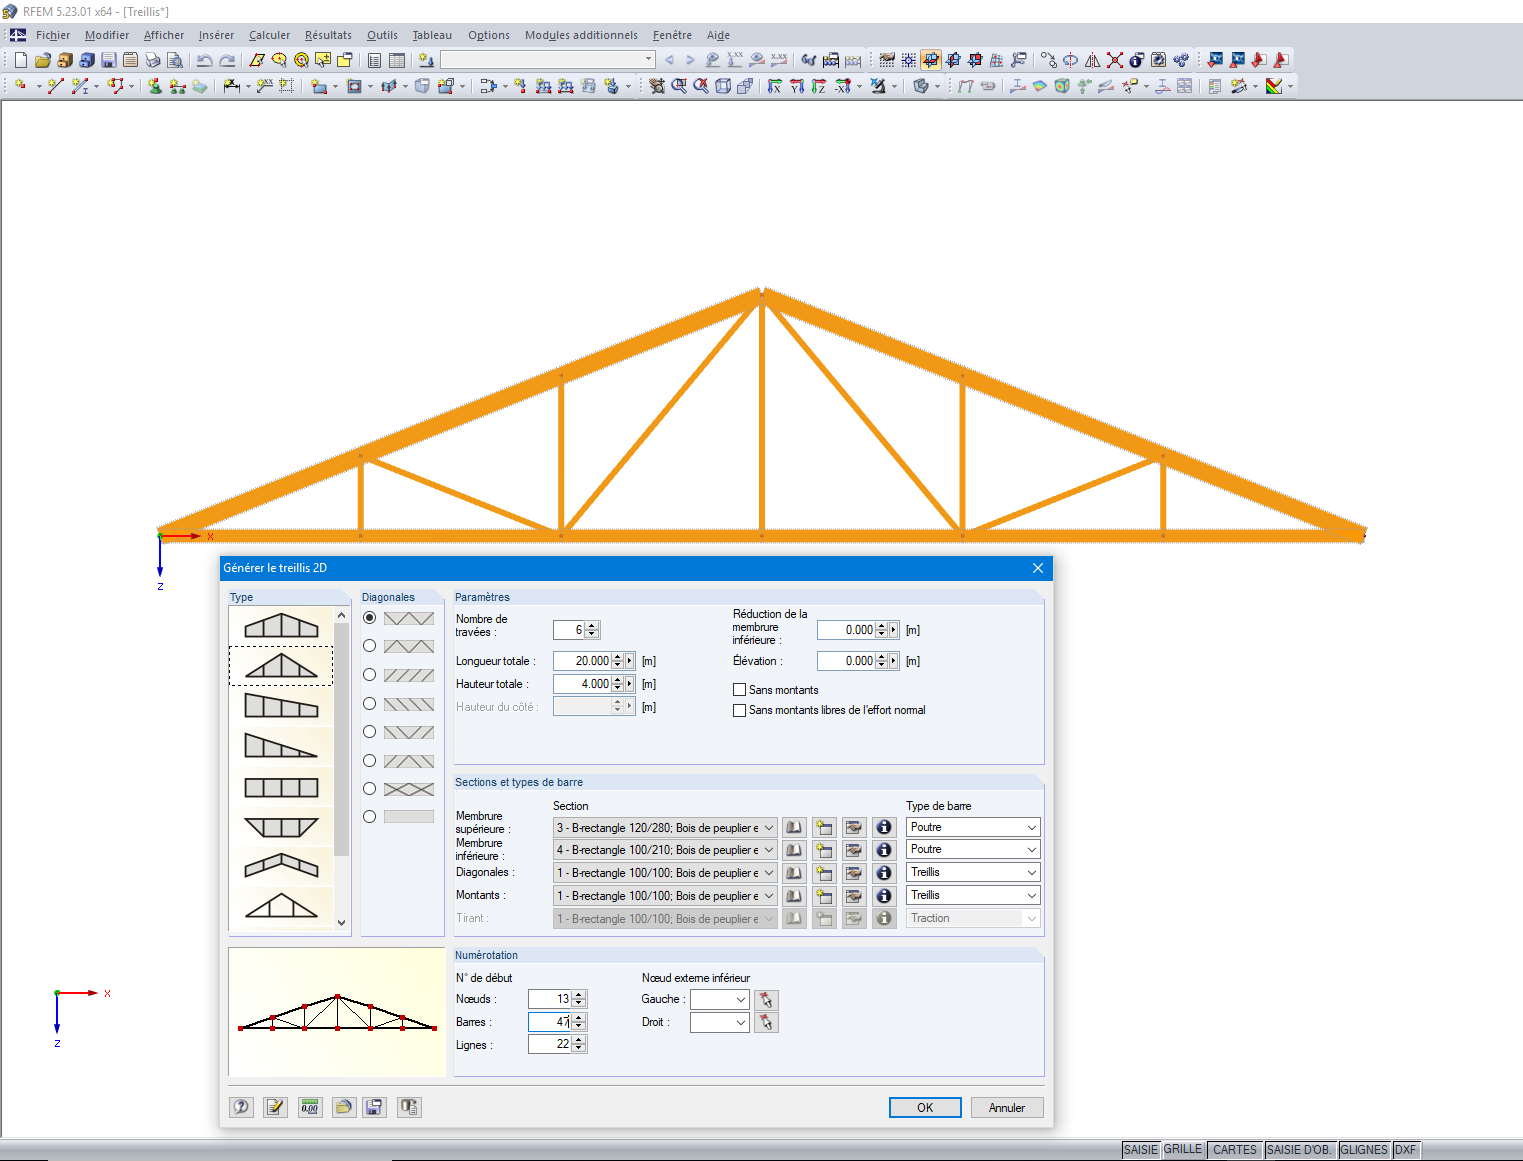This screenshot has height=1161, width=1523.
Task: Create new section for Membrure inférieure
Action: click(x=824, y=850)
